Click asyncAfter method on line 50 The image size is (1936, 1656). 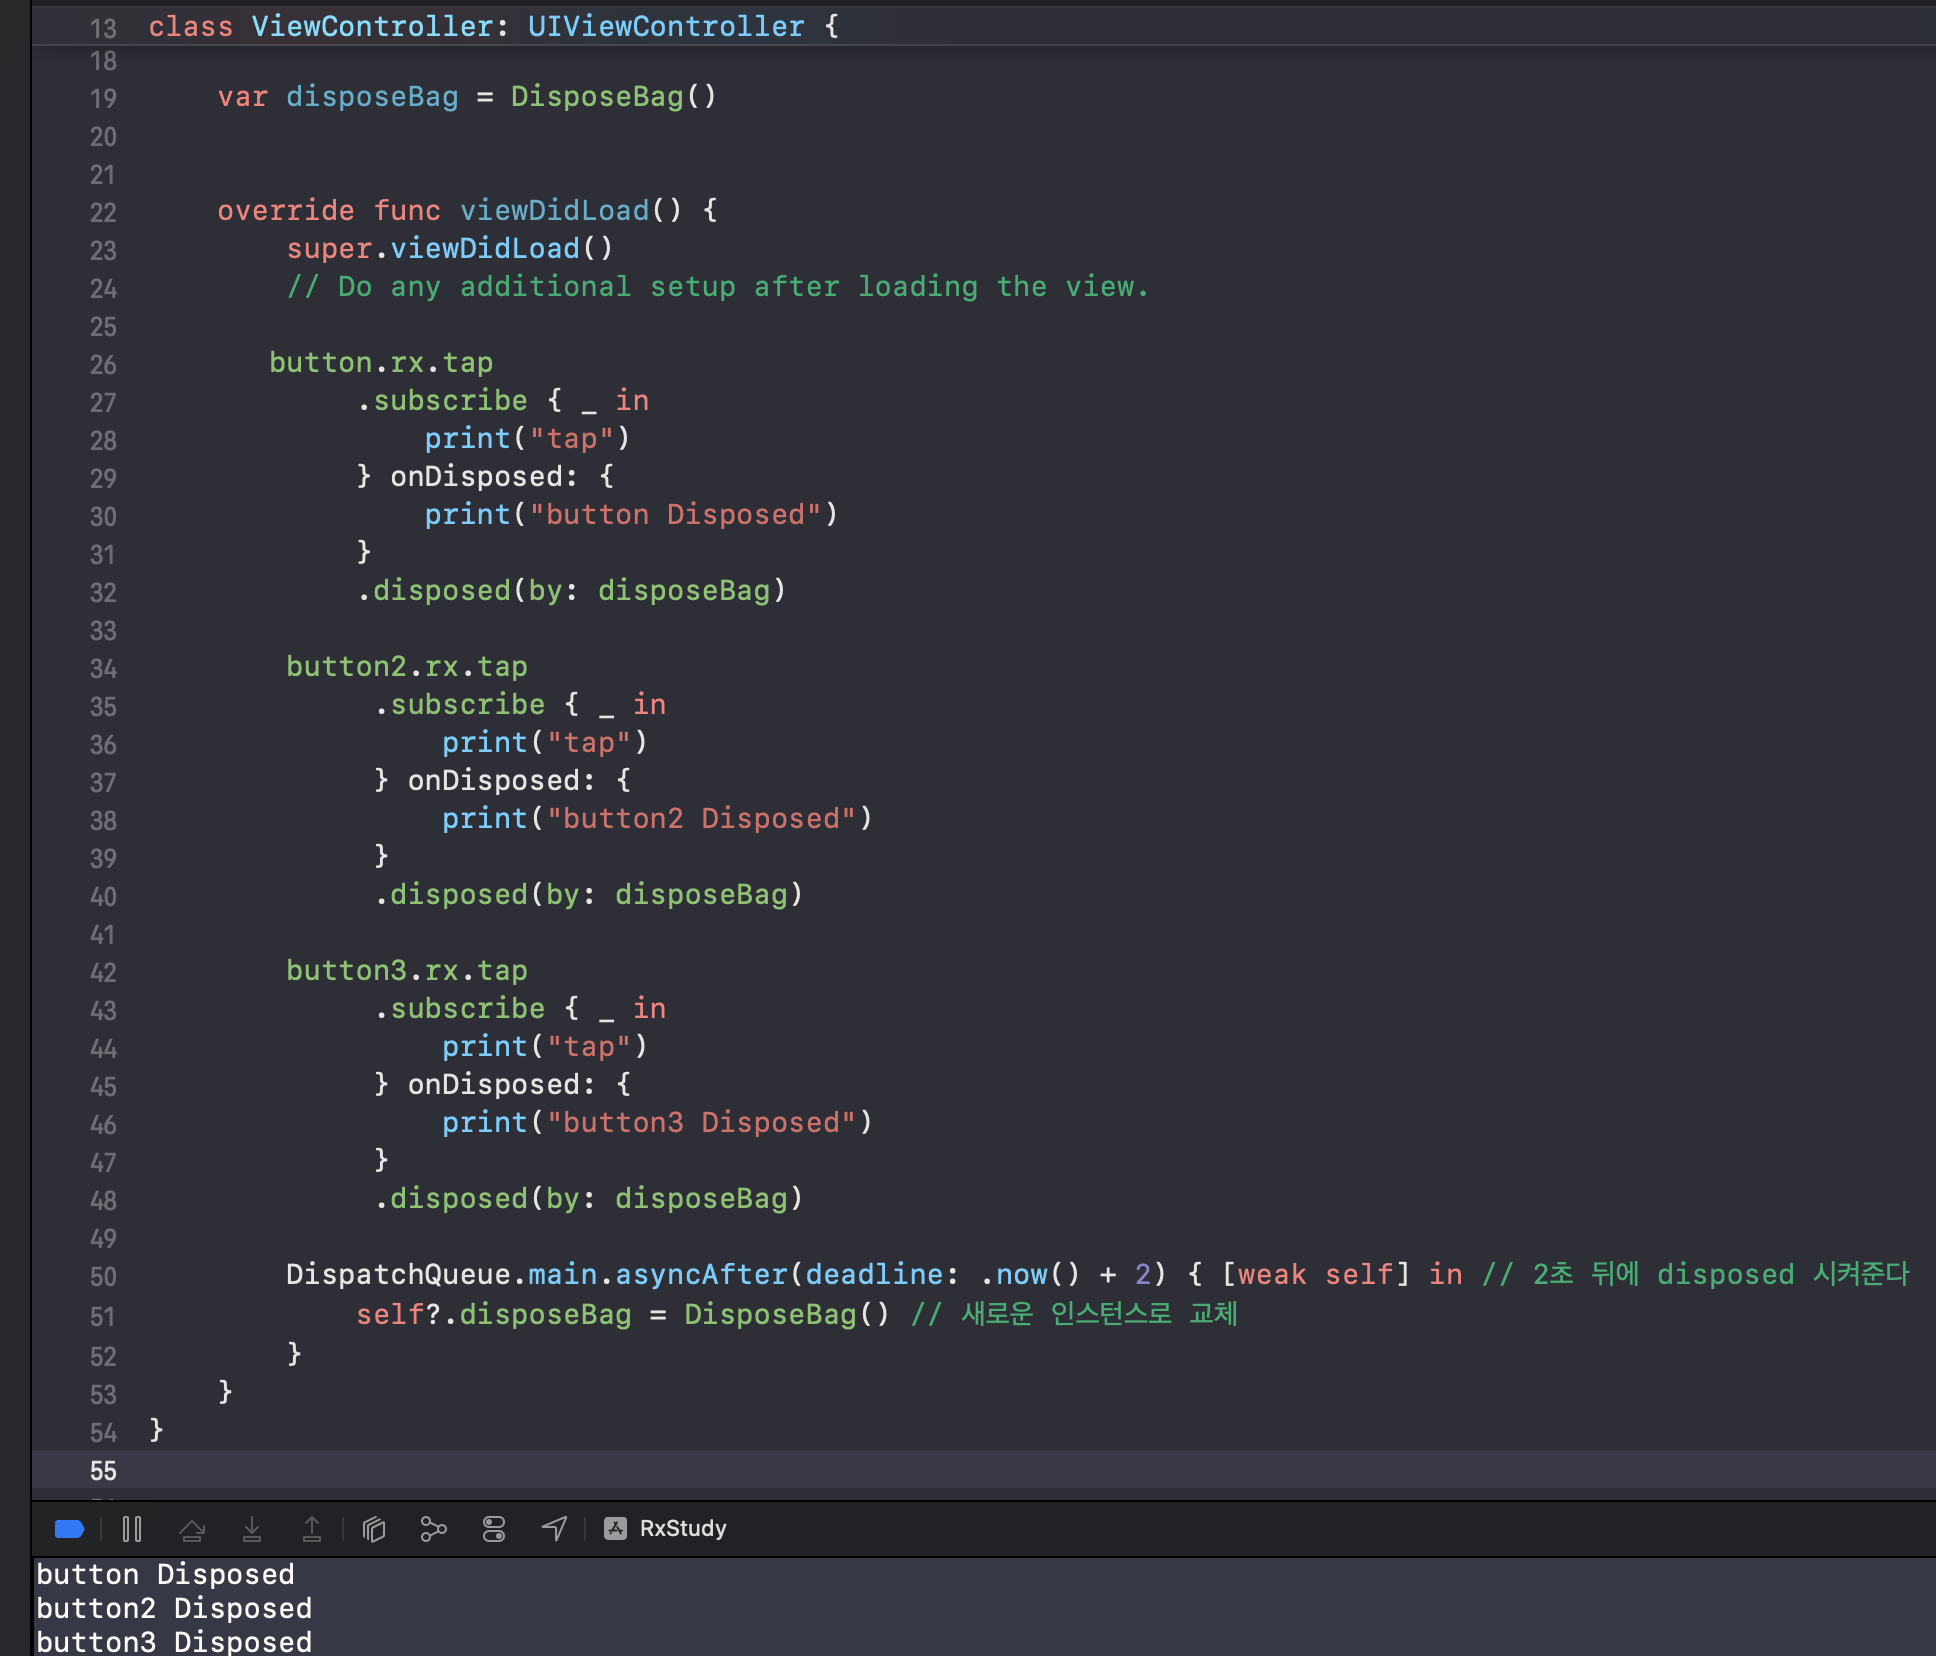point(701,1274)
